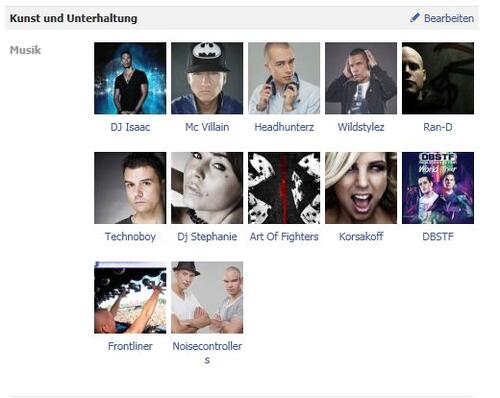The image size is (500, 398).
Task: Open the Korsakoff photo
Action: tap(361, 188)
